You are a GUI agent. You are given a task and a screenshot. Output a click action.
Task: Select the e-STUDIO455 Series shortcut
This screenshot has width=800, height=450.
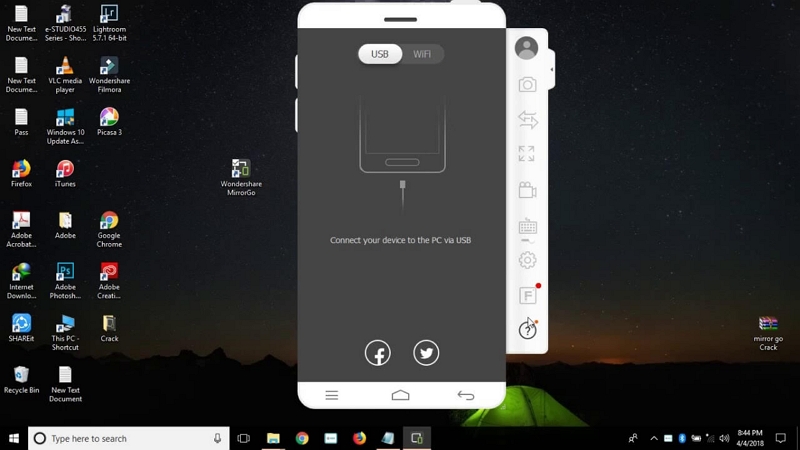click(x=65, y=23)
